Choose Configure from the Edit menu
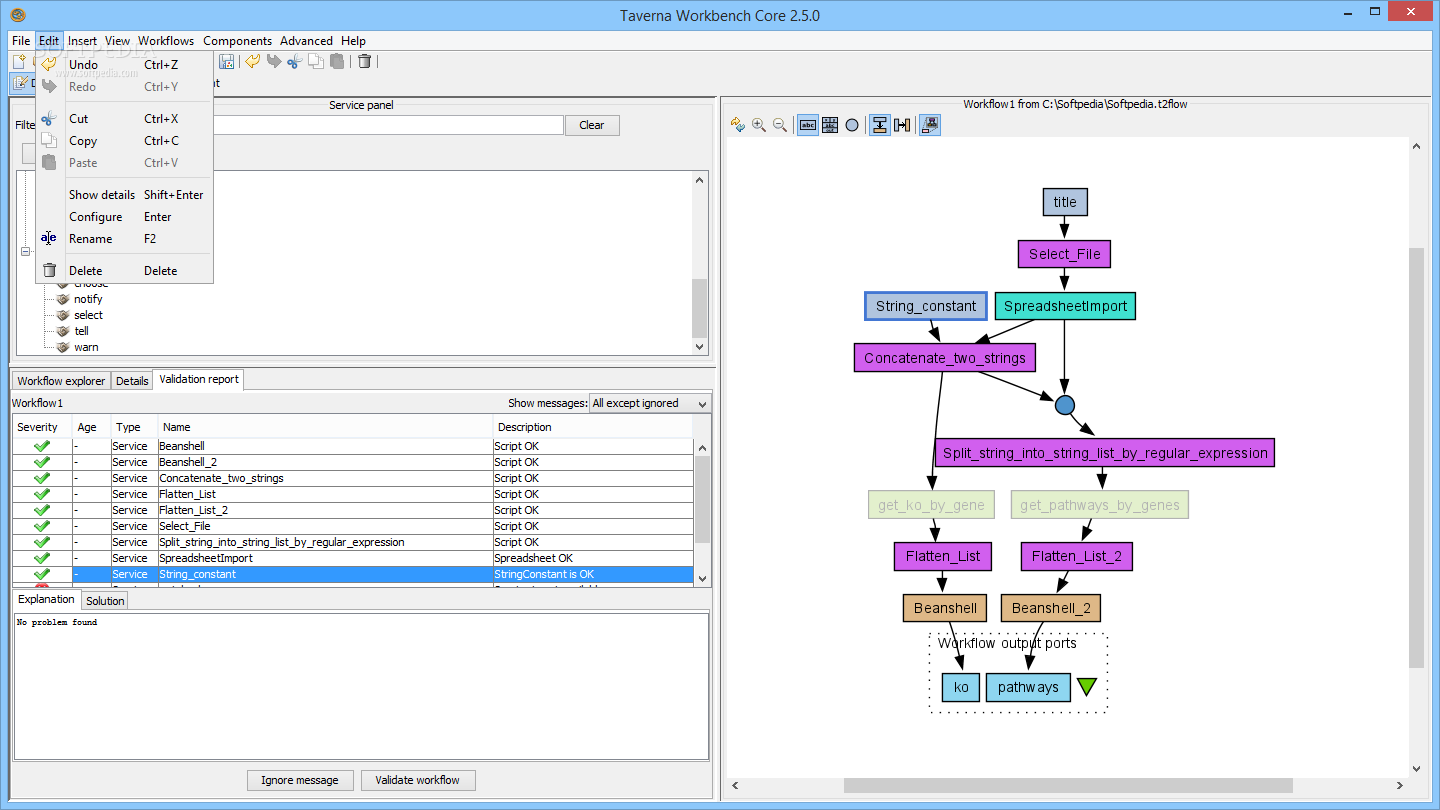Viewport: 1440px width, 810px height. tap(124, 216)
